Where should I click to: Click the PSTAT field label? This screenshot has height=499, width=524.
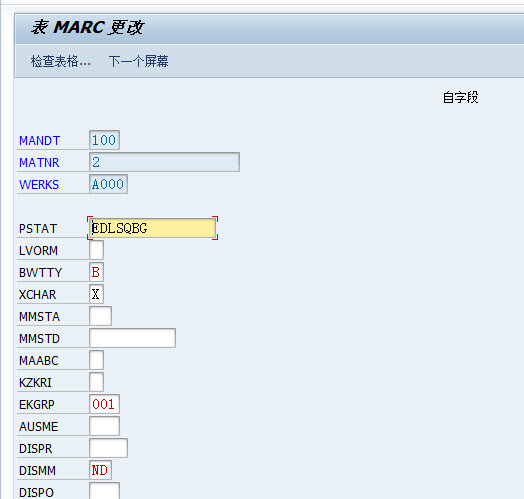point(38,229)
